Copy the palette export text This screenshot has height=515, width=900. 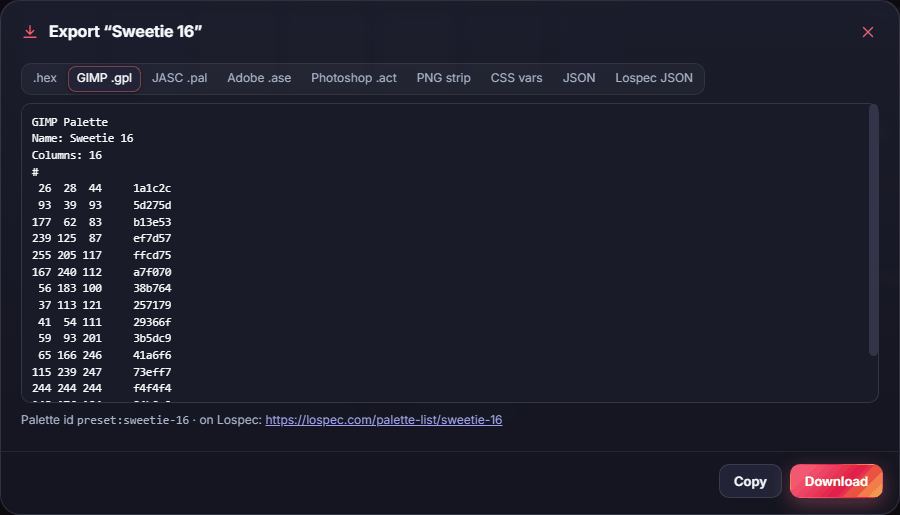point(750,481)
